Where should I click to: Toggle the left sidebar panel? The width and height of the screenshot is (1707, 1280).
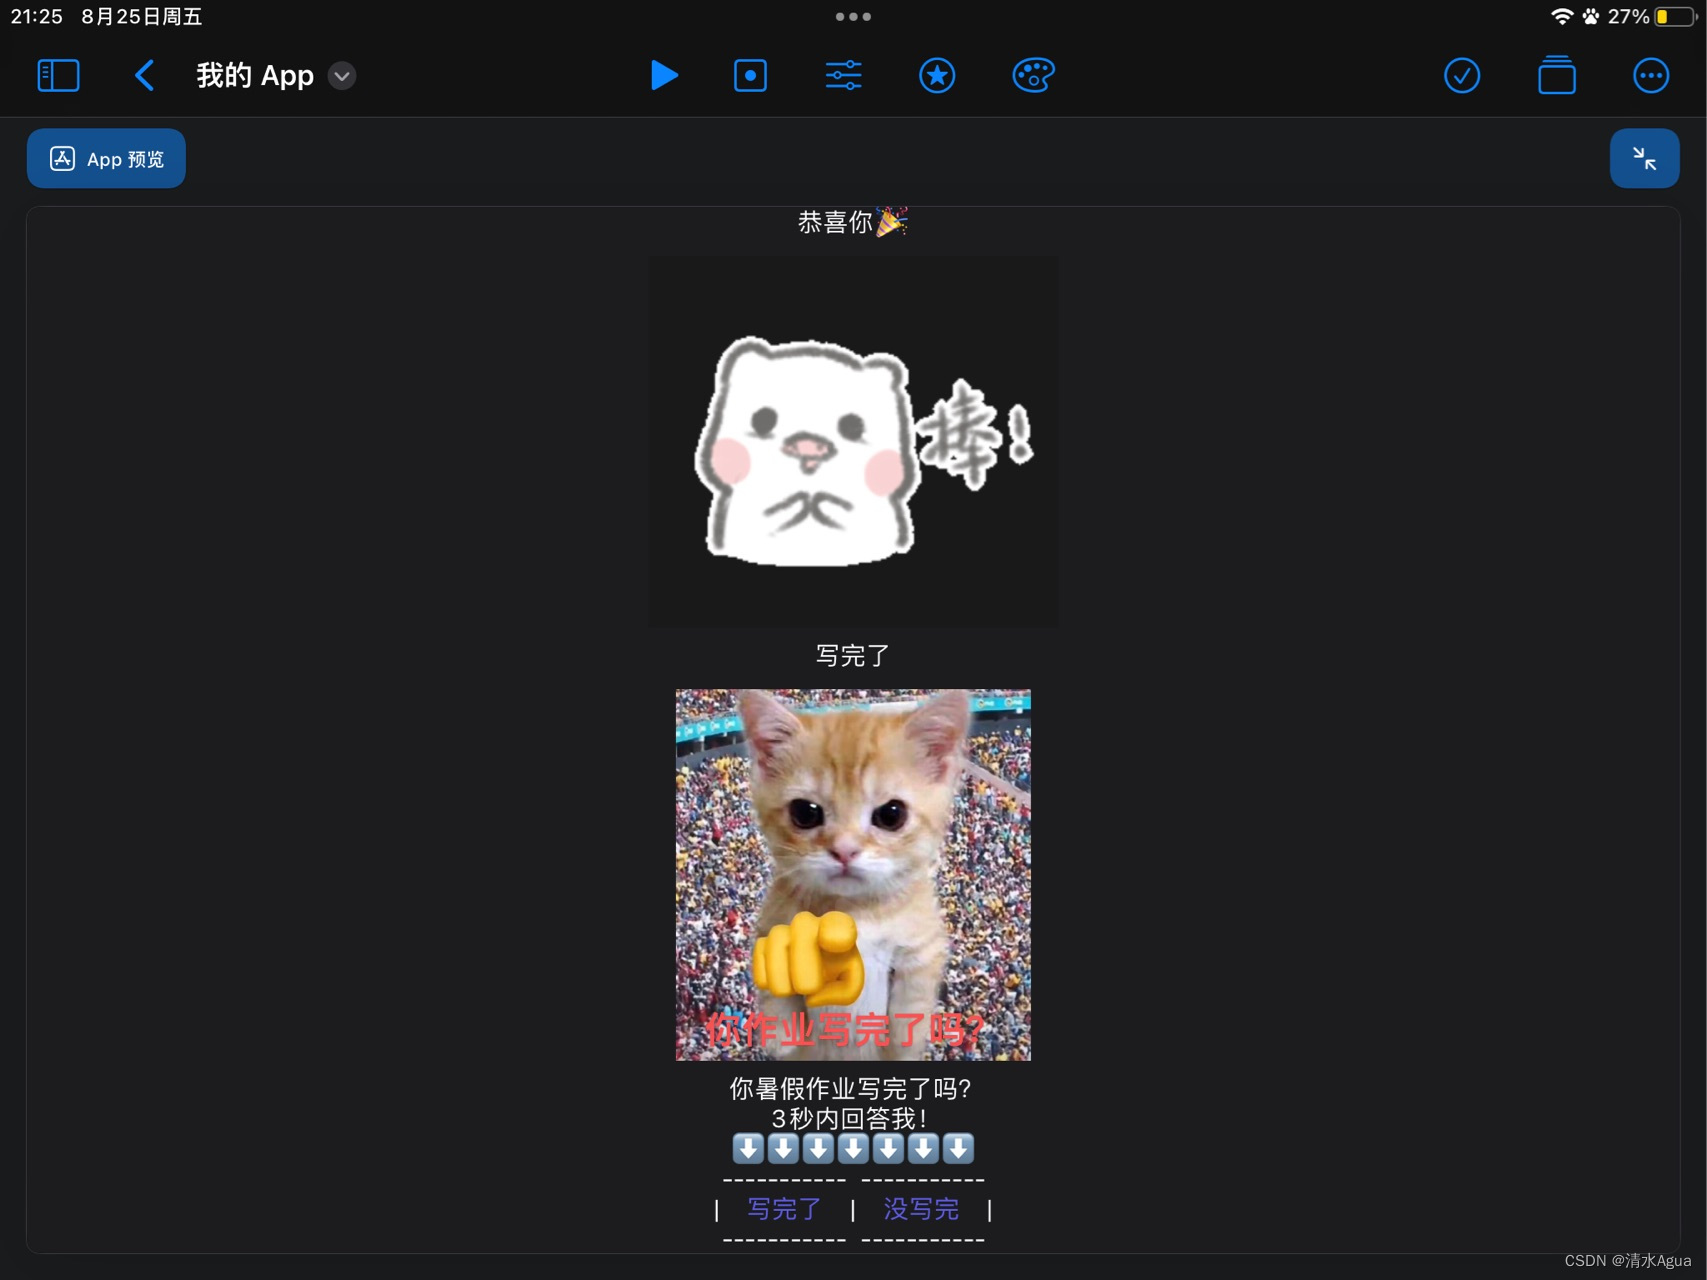pos(58,76)
